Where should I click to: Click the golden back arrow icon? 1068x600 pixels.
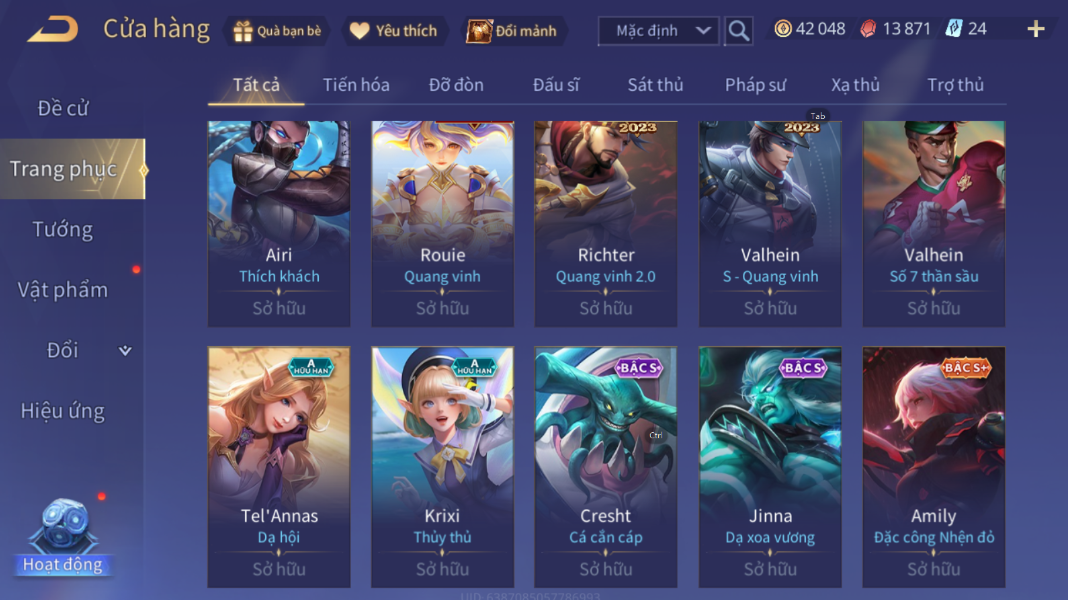pos(52,30)
